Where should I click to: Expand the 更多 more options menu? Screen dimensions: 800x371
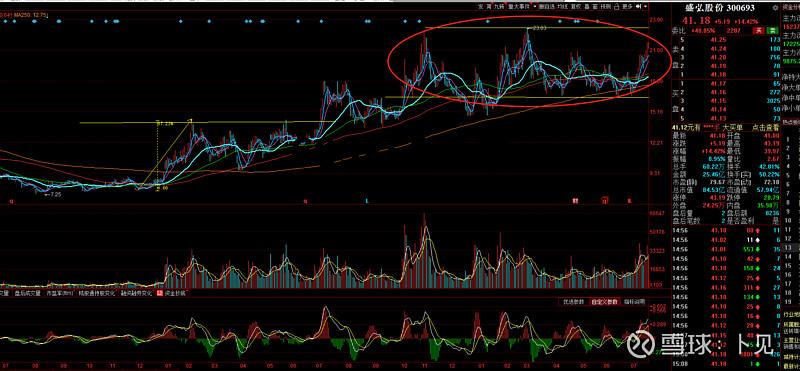click(627, 7)
